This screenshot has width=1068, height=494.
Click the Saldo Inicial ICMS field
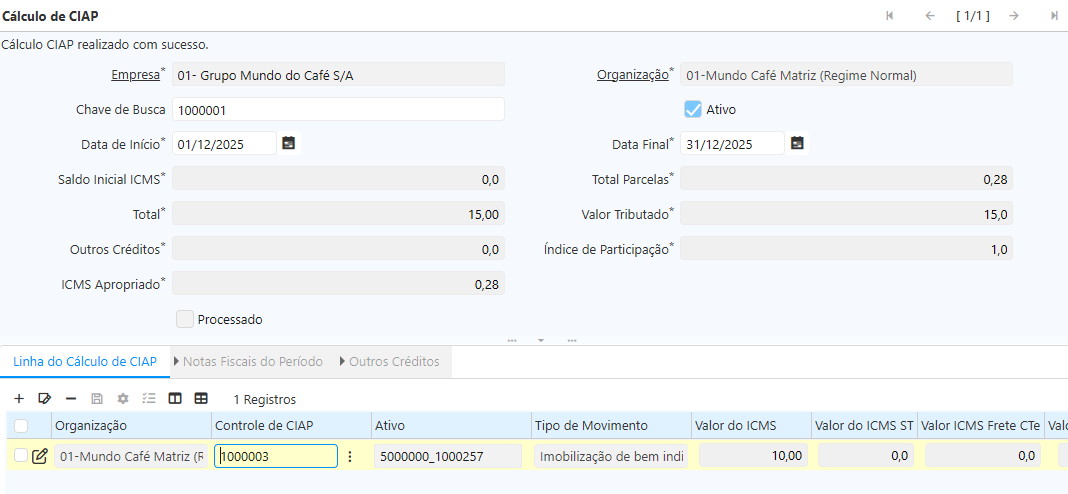coord(339,179)
